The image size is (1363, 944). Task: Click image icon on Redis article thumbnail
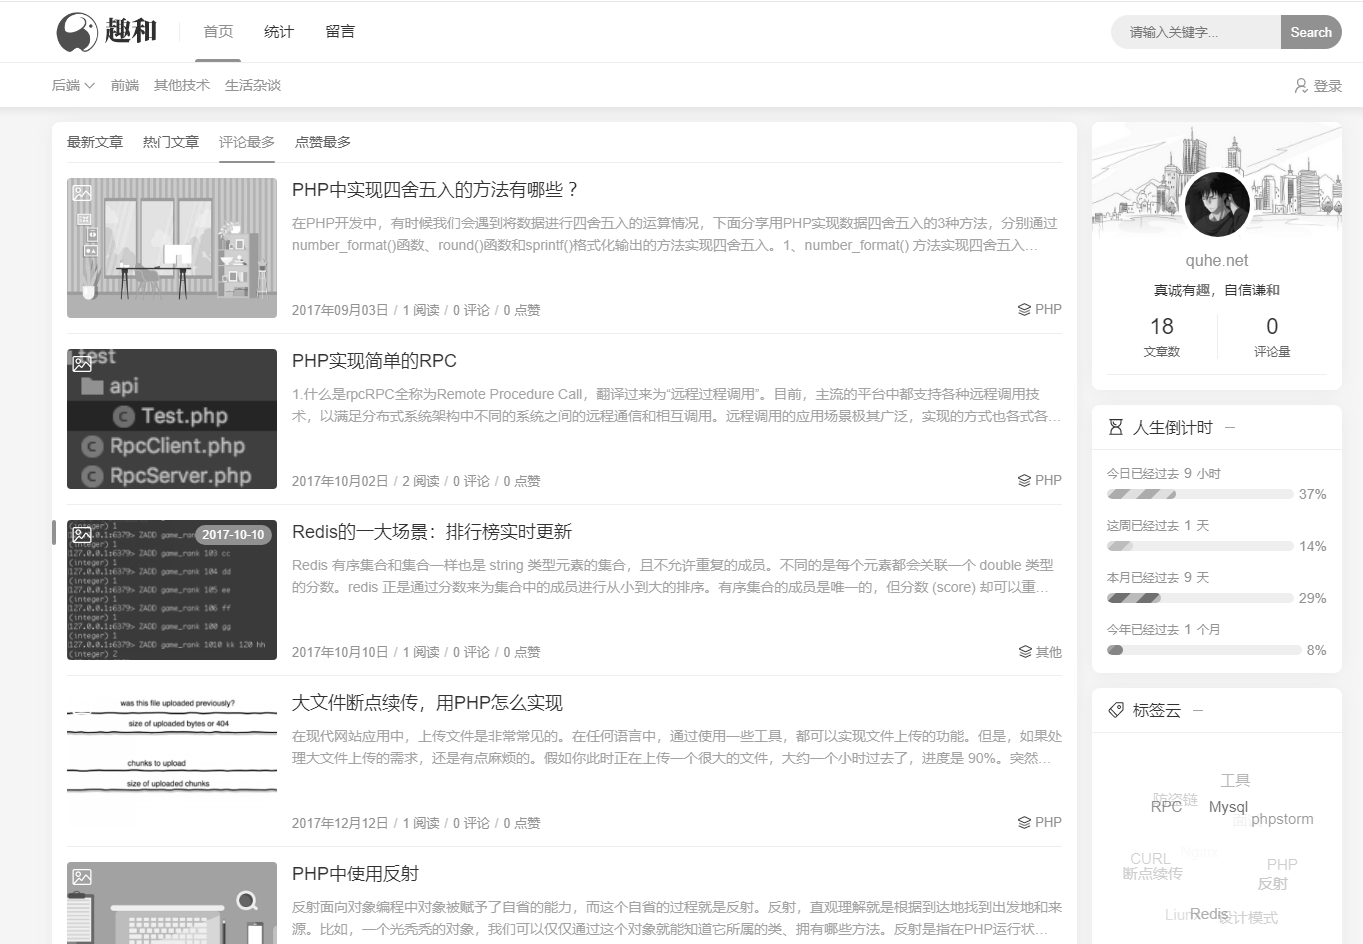coord(82,535)
